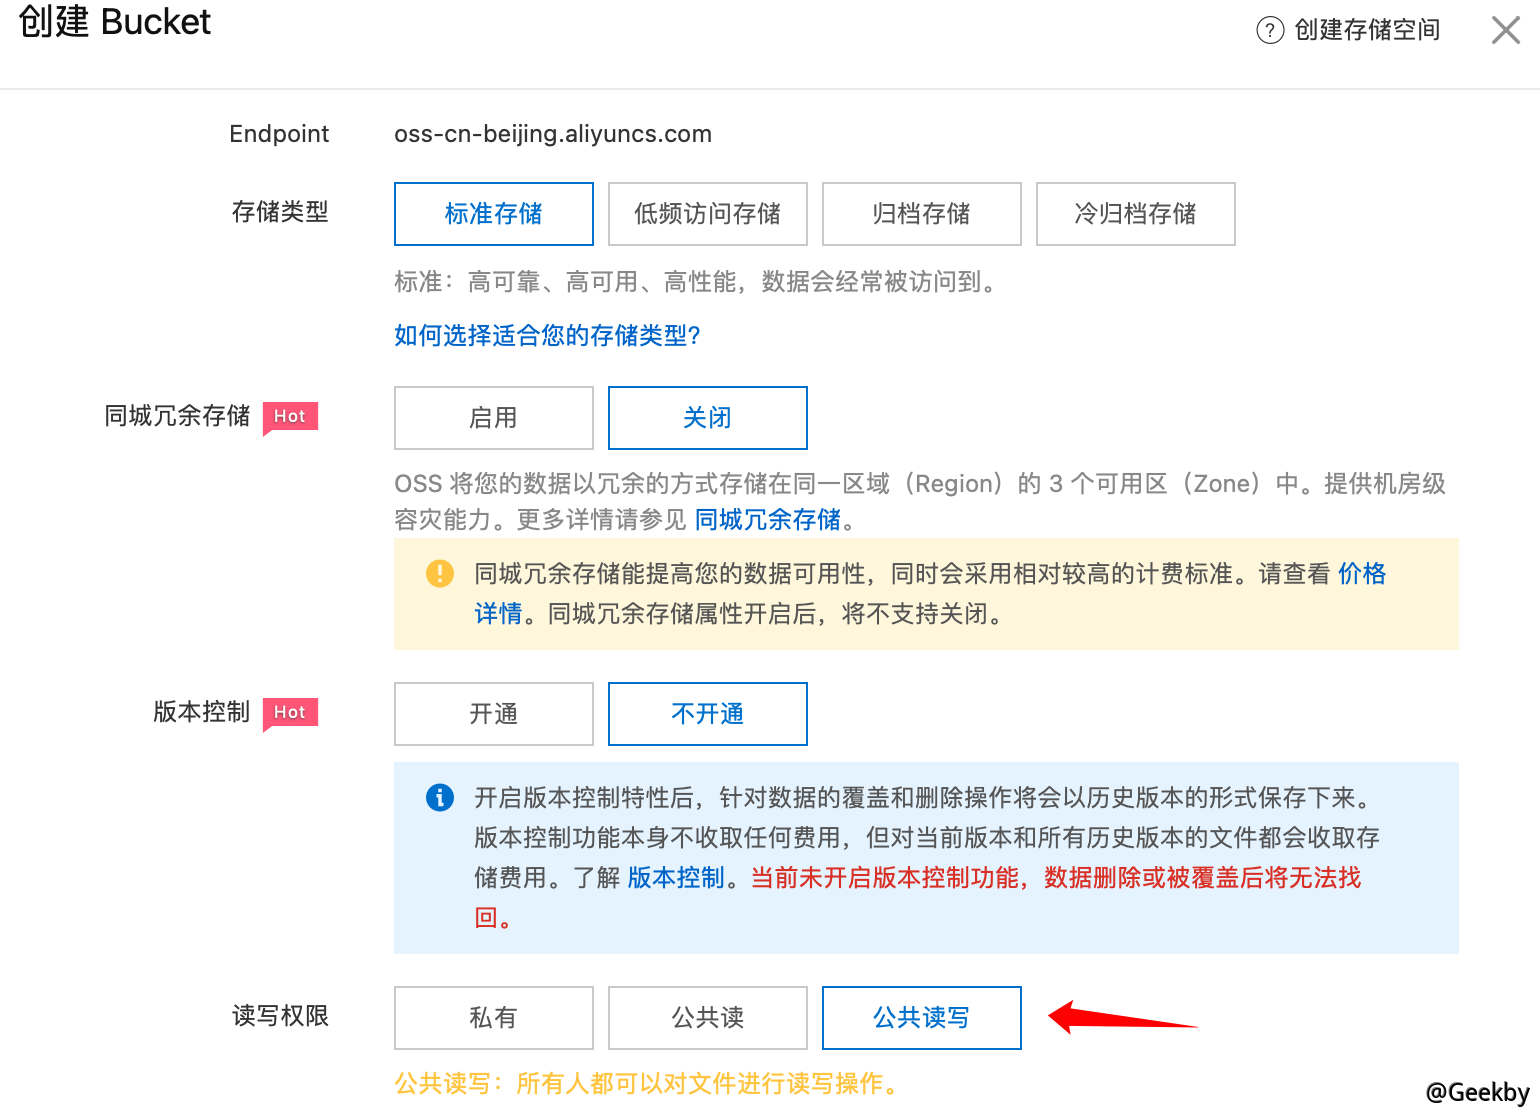
Task: Click the Hot badge beside 同城冗余存储
Action: [290, 416]
